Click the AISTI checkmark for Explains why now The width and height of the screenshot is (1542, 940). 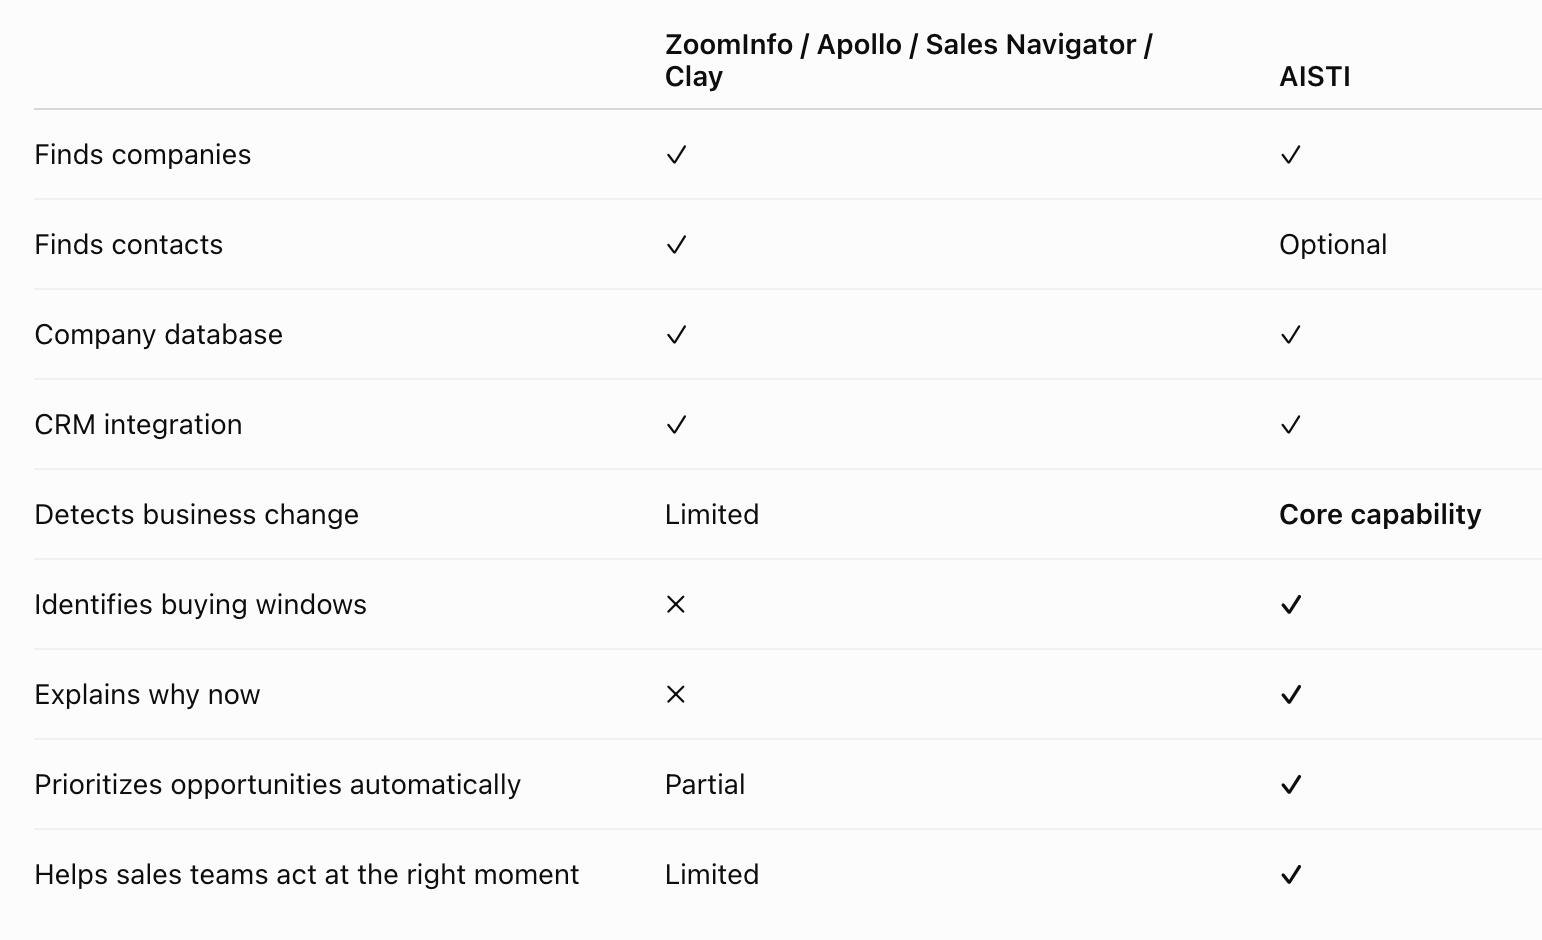[1291, 695]
